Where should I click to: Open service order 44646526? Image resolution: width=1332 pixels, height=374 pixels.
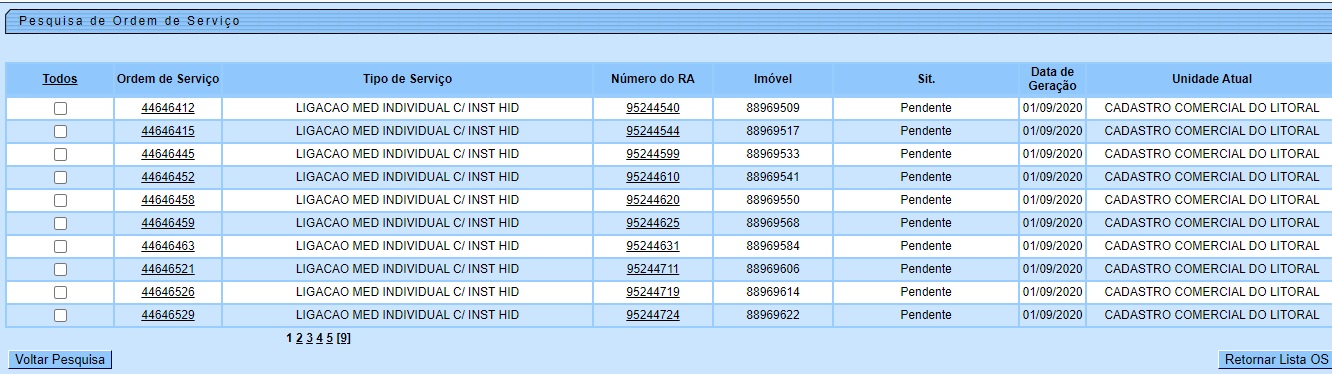click(168, 292)
